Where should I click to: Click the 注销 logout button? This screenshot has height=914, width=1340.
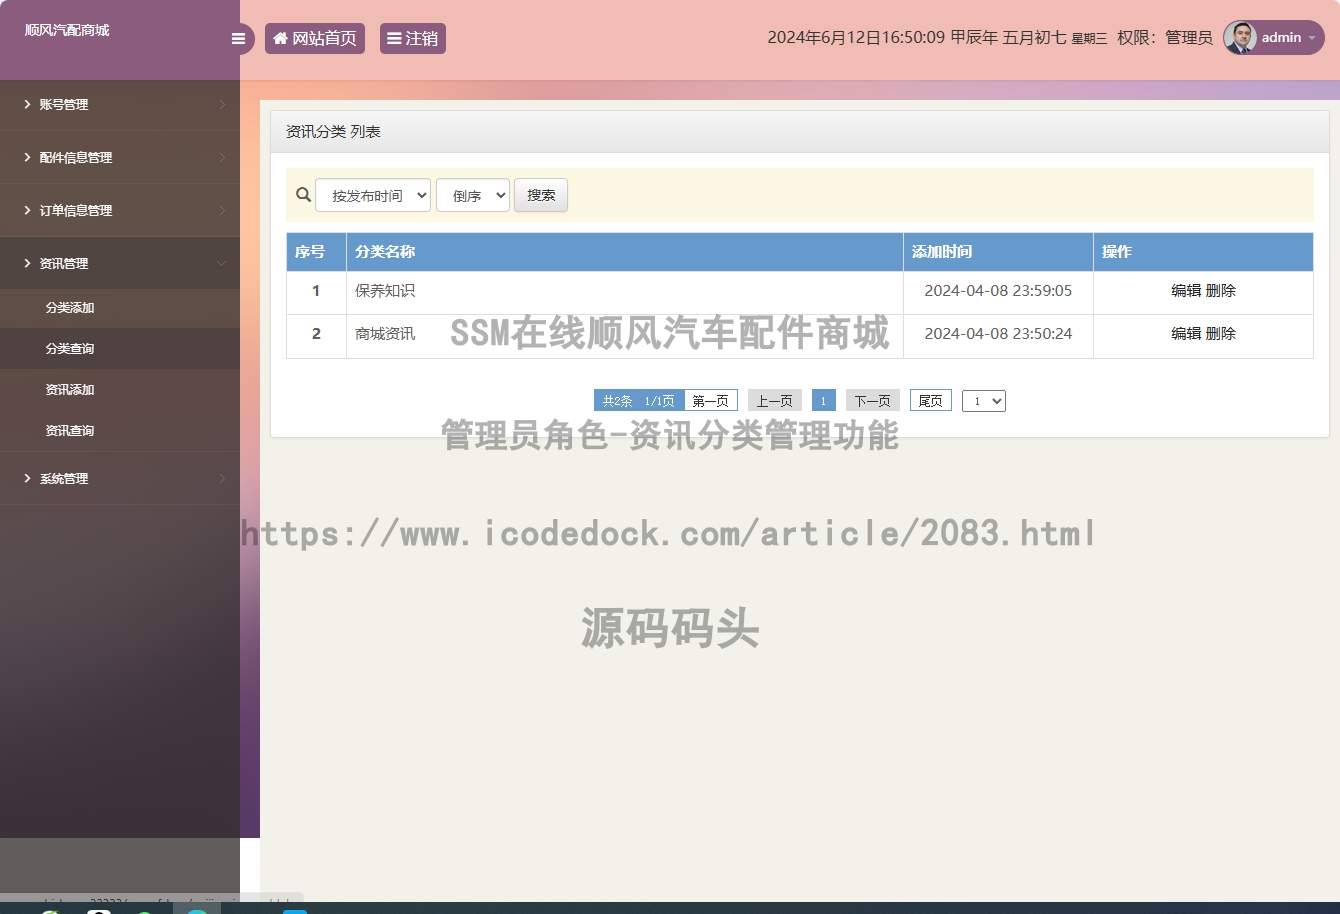413,38
